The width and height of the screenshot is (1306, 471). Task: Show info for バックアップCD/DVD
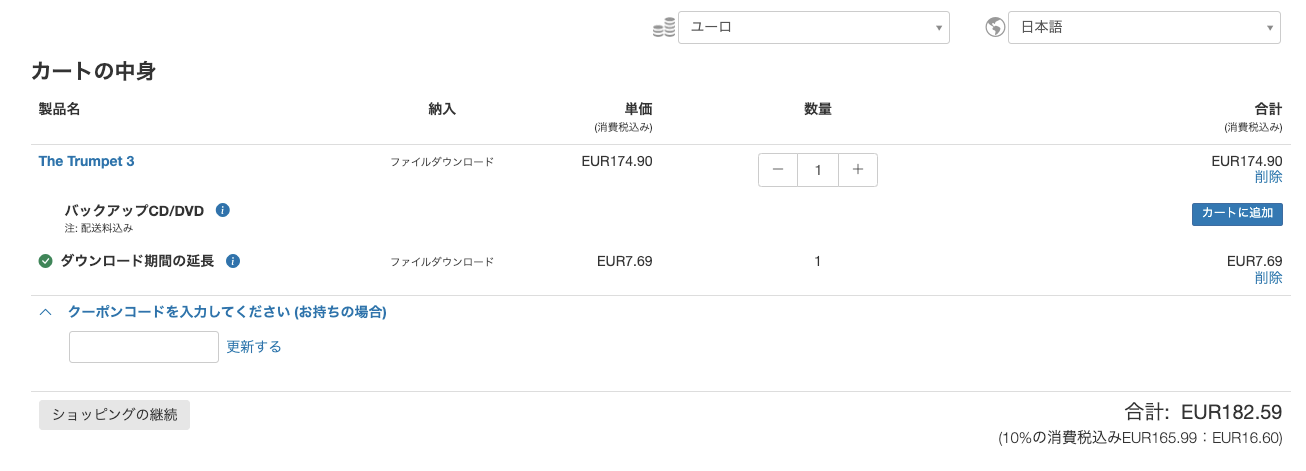click(x=223, y=210)
